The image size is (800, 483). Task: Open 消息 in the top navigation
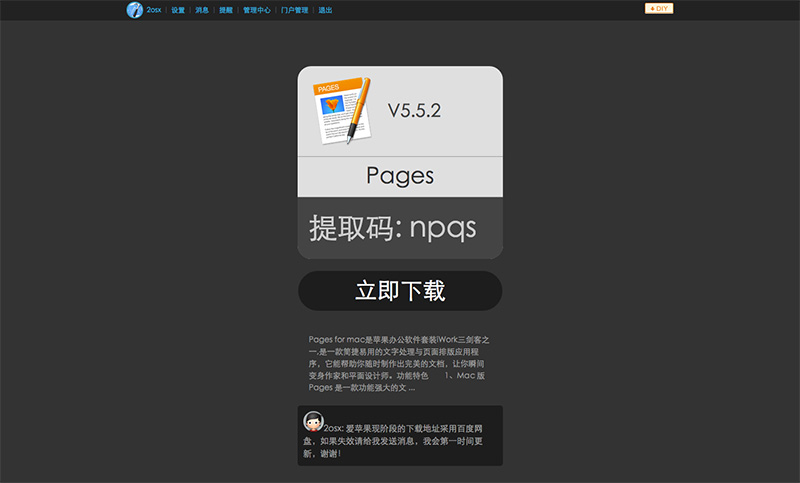(202, 10)
